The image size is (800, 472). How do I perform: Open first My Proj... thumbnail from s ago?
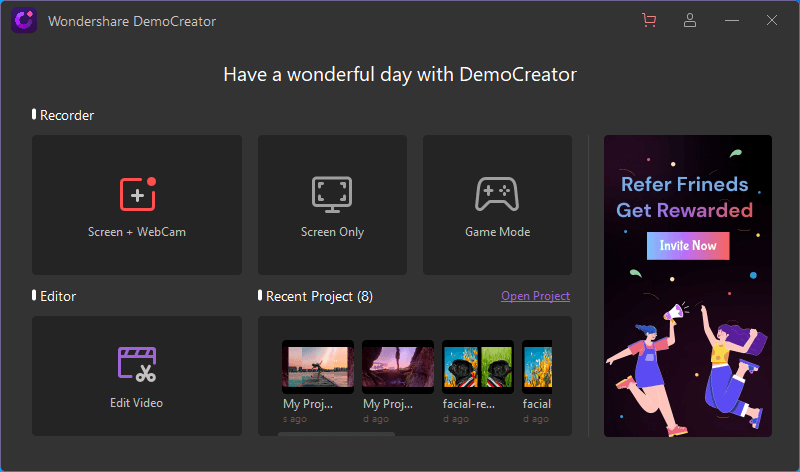[x=318, y=367]
